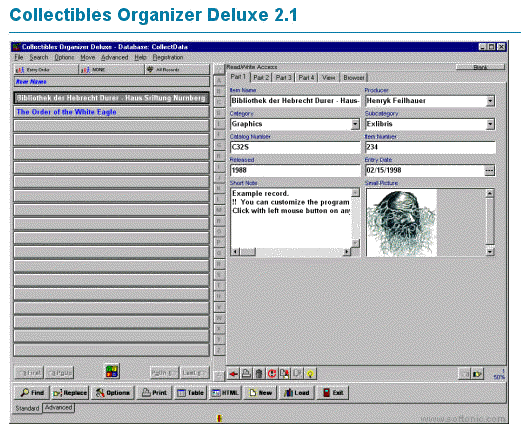Open the Registration menu
Image resolution: width=521 pixels, height=437 pixels.
click(x=168, y=57)
